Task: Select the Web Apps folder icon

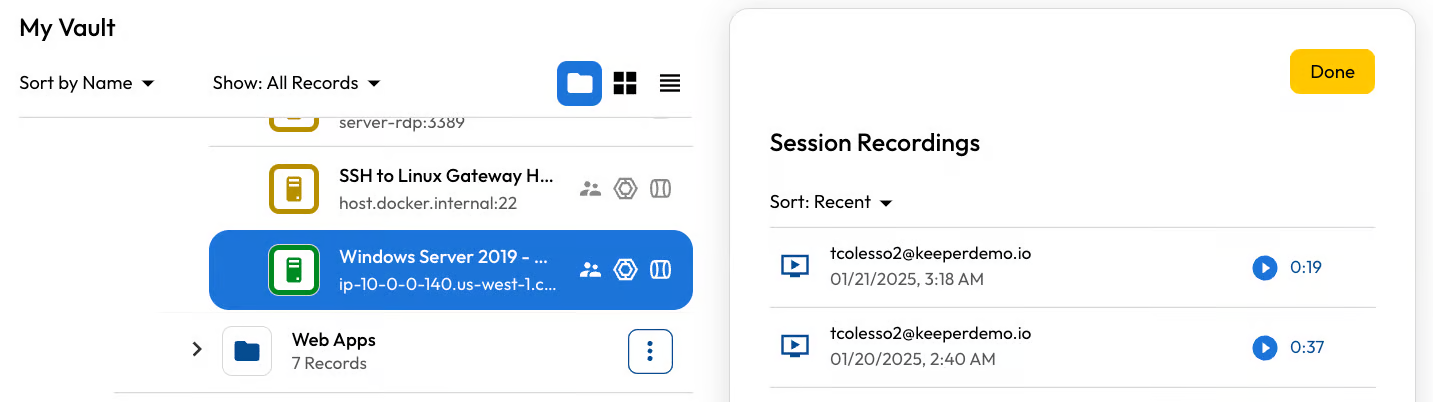Action: tap(247, 351)
